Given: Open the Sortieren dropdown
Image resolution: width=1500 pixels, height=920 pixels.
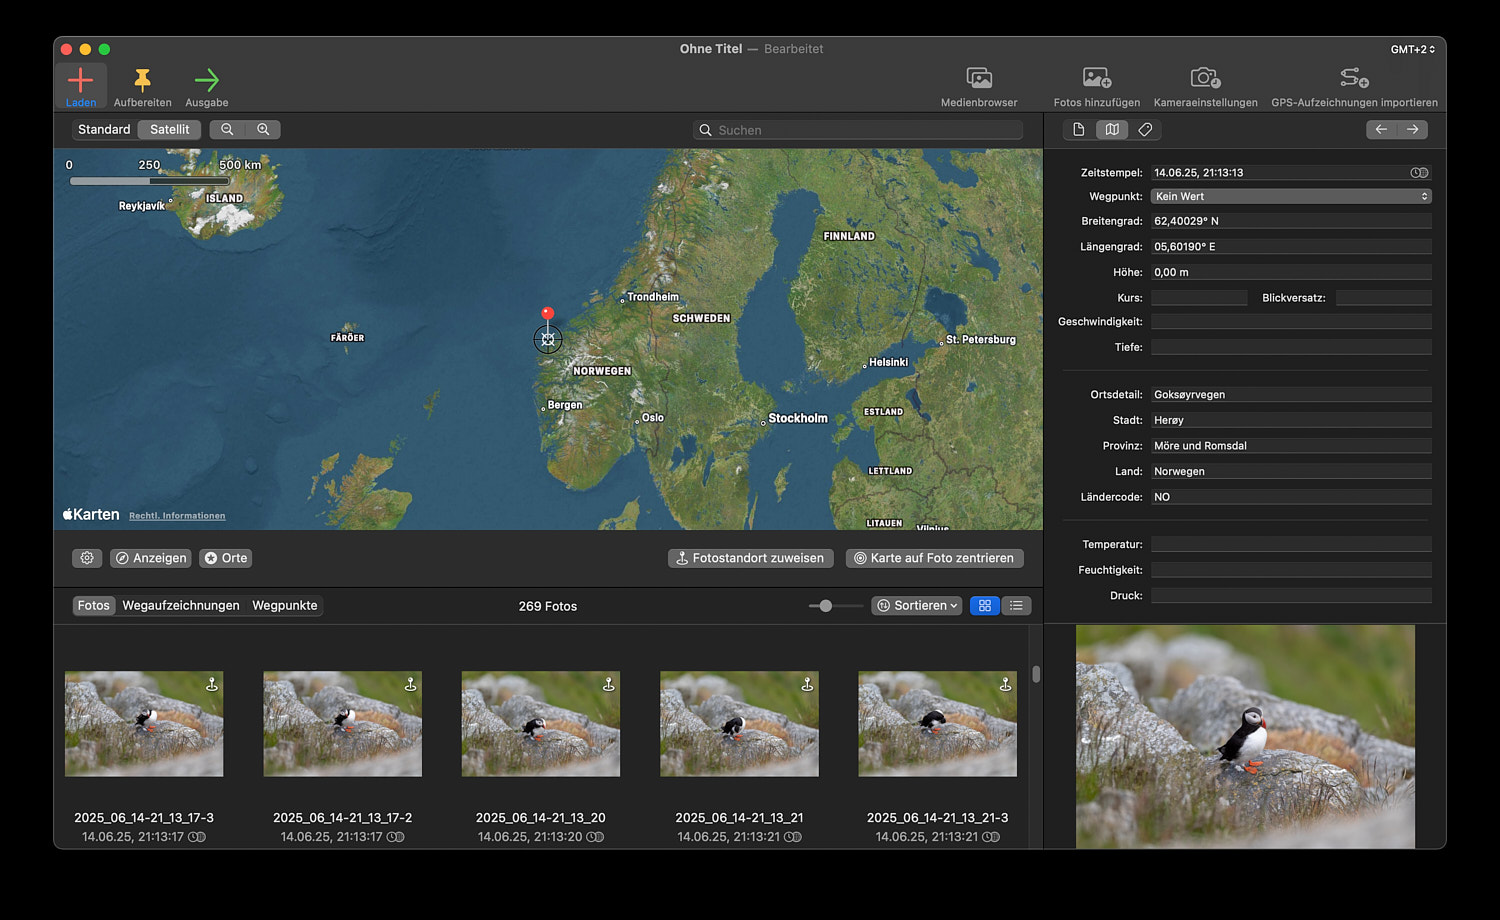Looking at the screenshot, I should [917, 605].
